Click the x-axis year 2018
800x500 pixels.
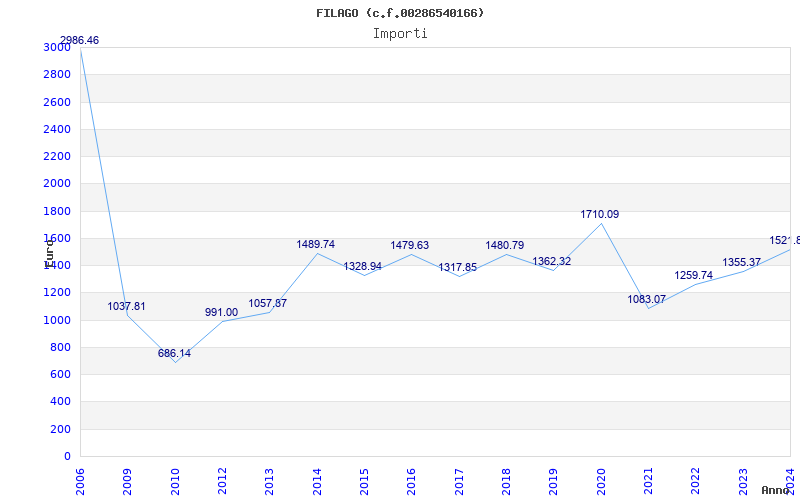pyautogui.click(x=507, y=482)
